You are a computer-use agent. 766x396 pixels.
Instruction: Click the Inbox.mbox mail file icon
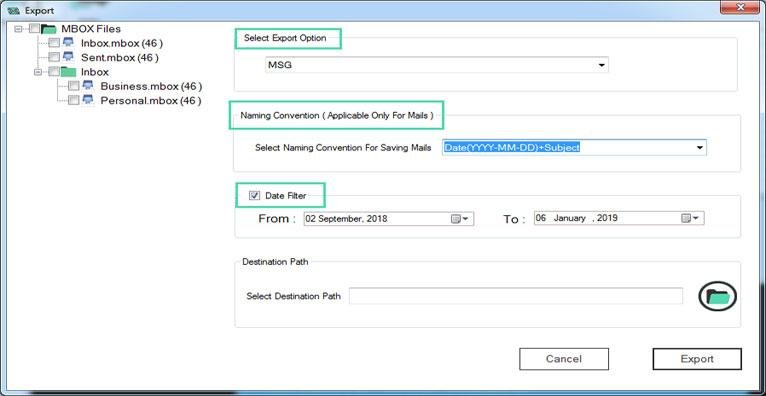pos(68,43)
